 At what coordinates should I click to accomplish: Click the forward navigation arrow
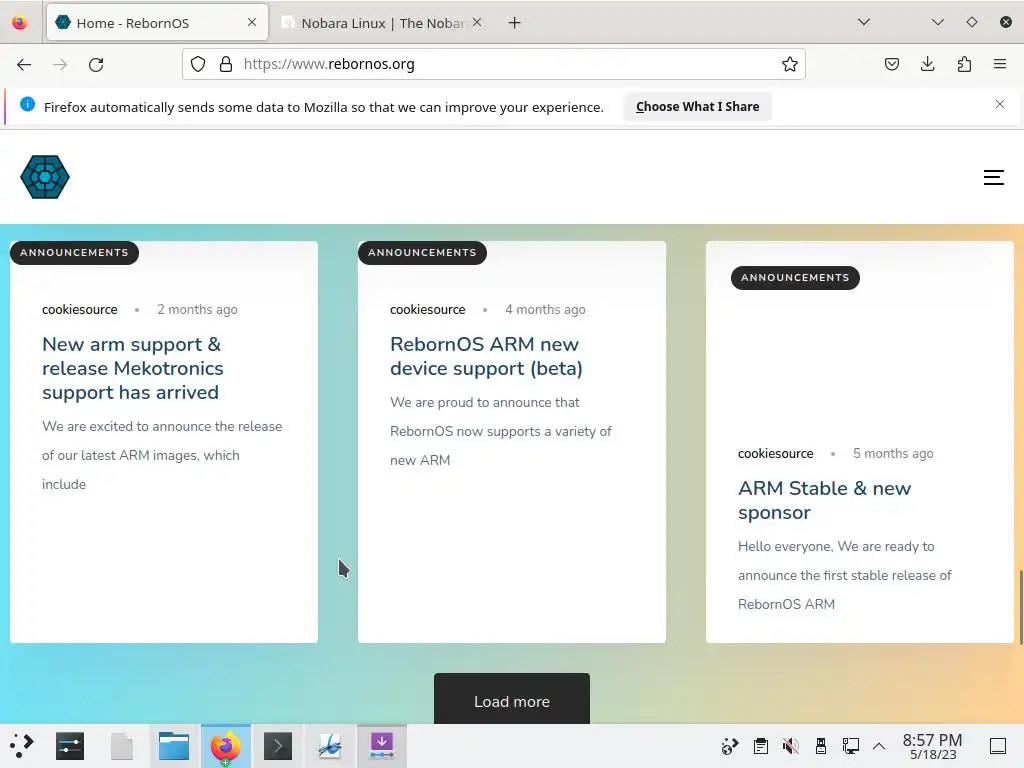coord(60,64)
